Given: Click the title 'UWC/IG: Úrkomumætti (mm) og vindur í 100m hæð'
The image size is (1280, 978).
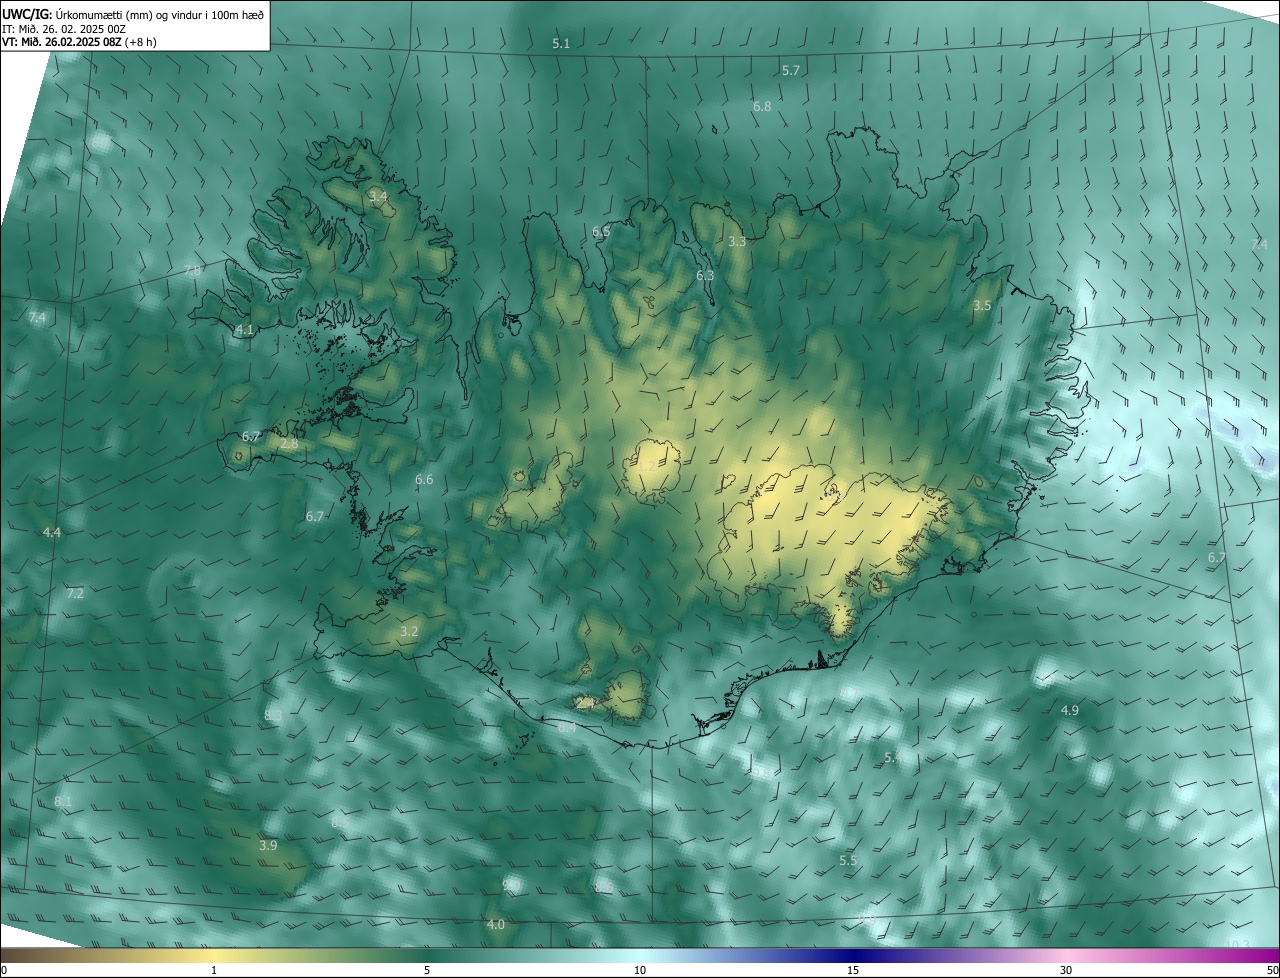Looking at the screenshot, I should point(133,14).
